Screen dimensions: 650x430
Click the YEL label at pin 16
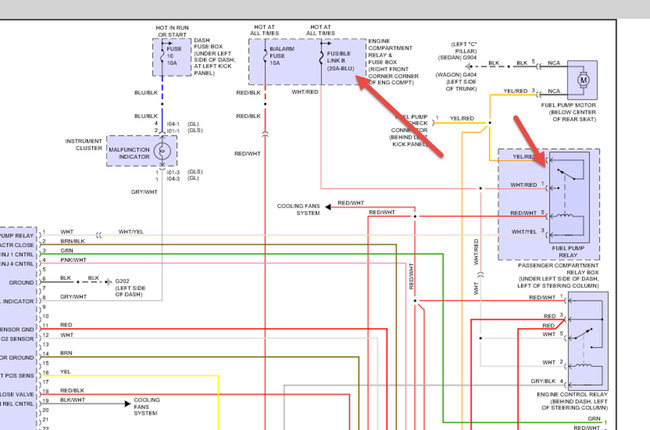coord(65,372)
